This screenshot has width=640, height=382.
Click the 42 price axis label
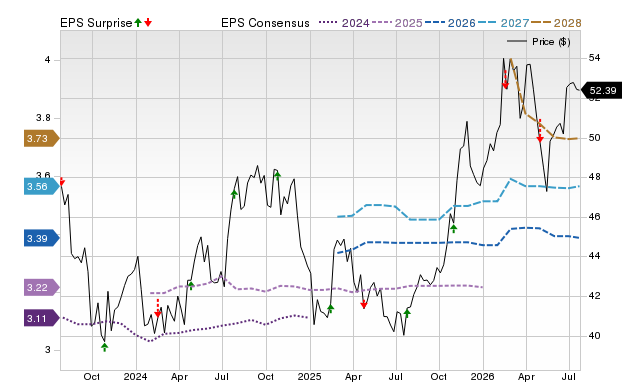pos(594,295)
